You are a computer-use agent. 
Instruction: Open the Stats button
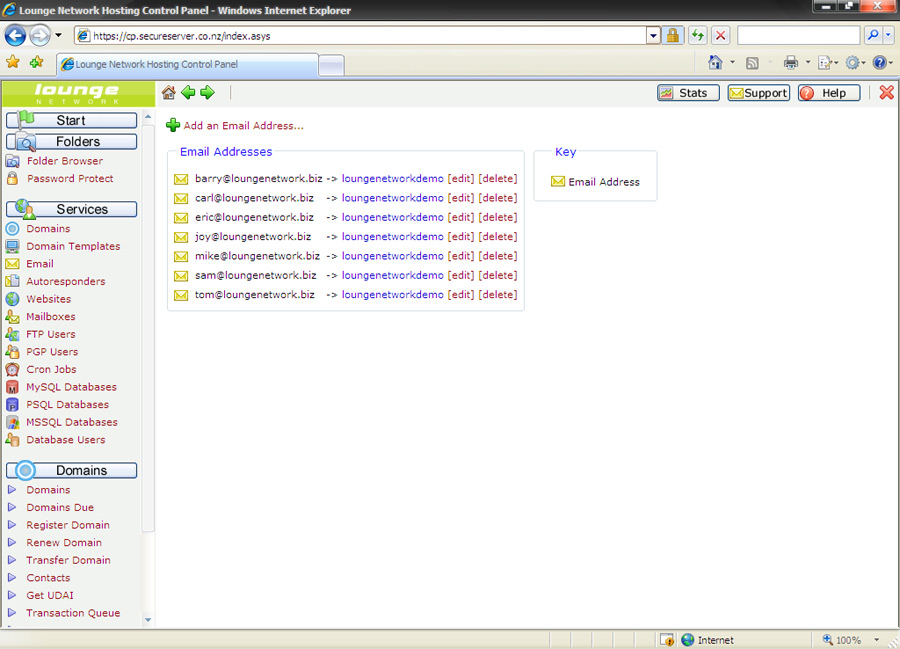click(683, 93)
